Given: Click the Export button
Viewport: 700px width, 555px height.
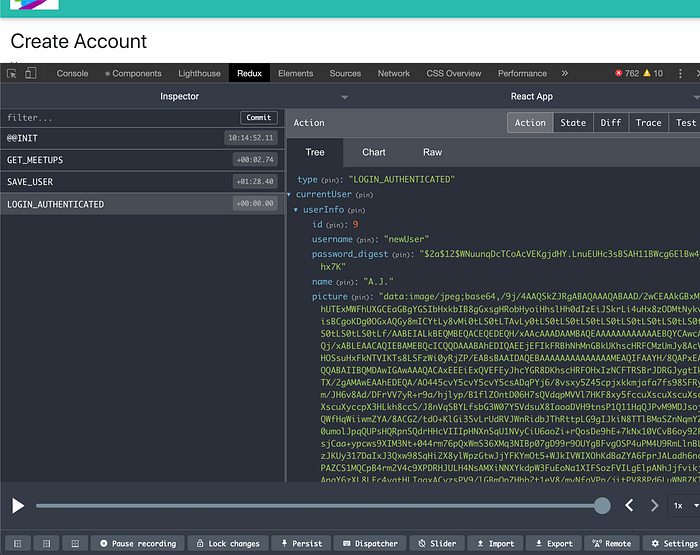Looking at the screenshot, I should click(554, 543).
